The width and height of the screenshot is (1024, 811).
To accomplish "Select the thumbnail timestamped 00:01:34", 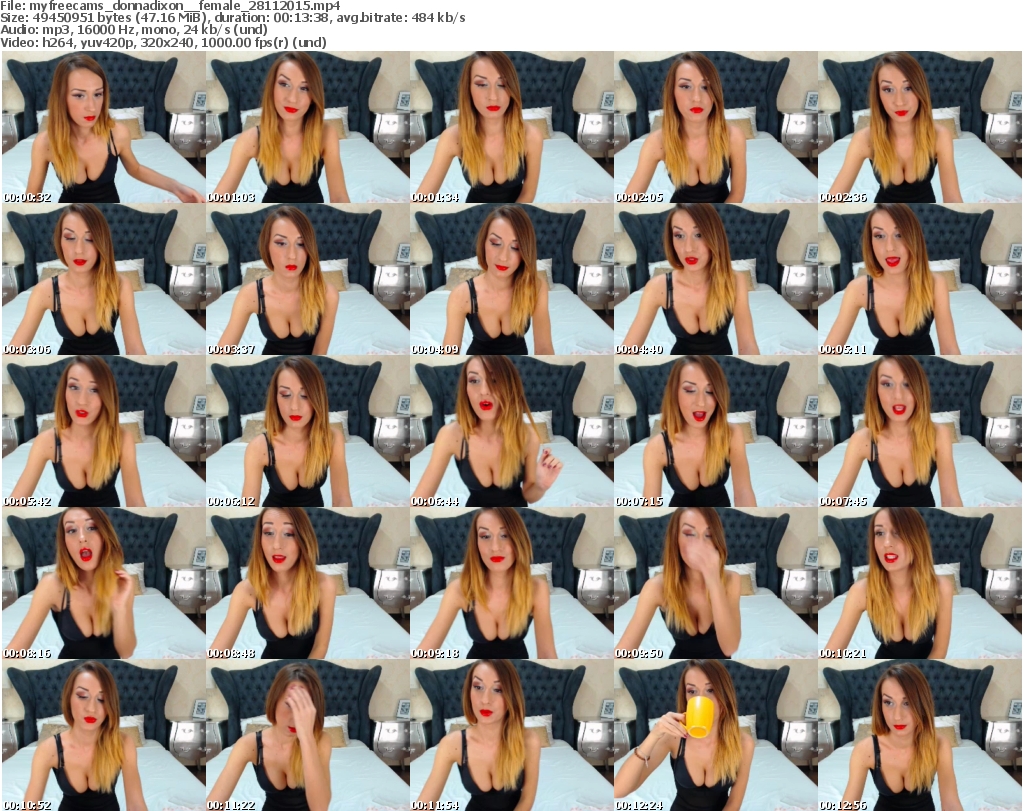I will tap(511, 127).
